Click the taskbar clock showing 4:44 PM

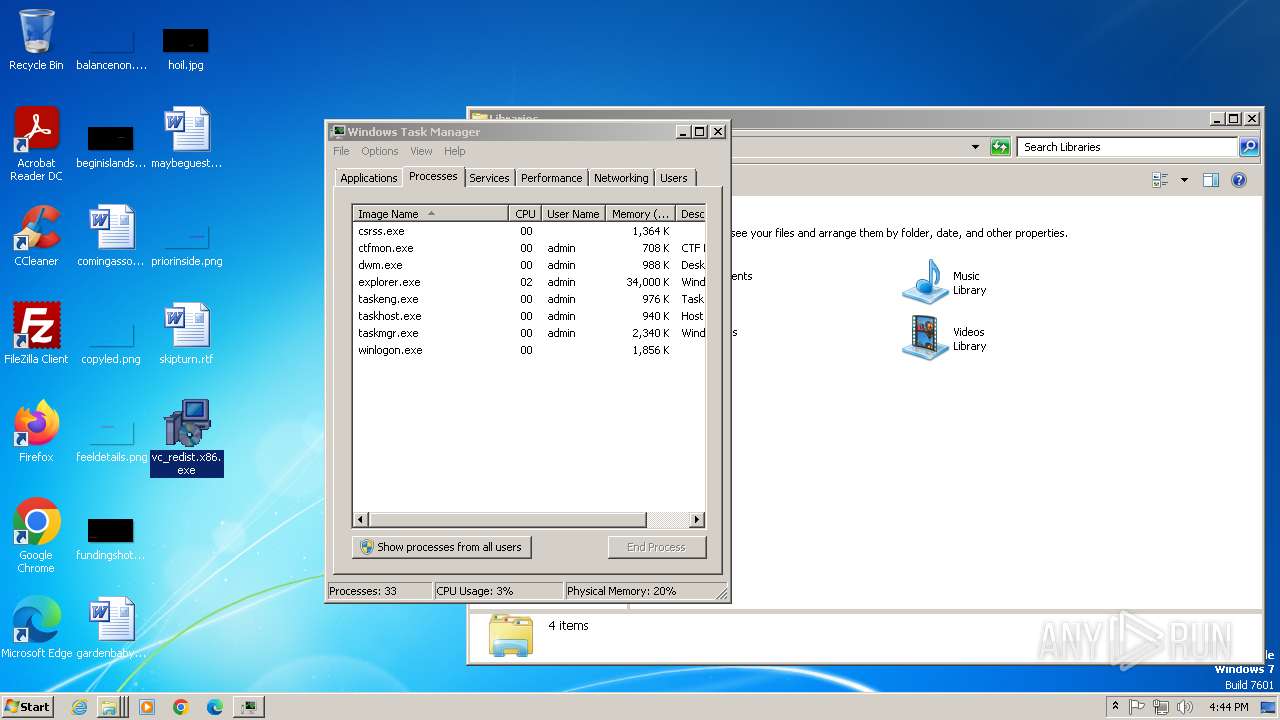tap(1228, 707)
